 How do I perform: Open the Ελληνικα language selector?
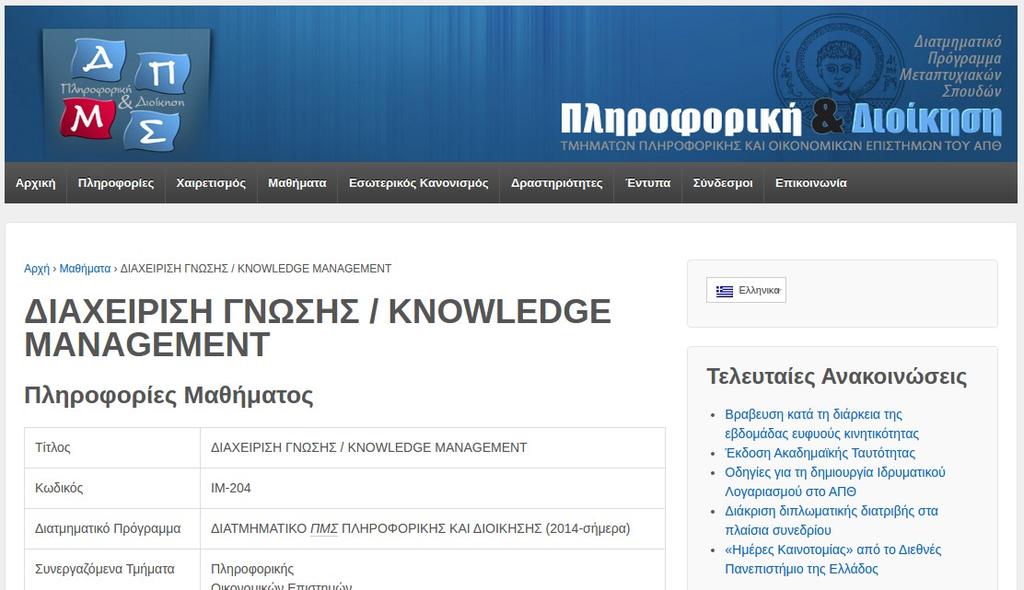(x=746, y=290)
